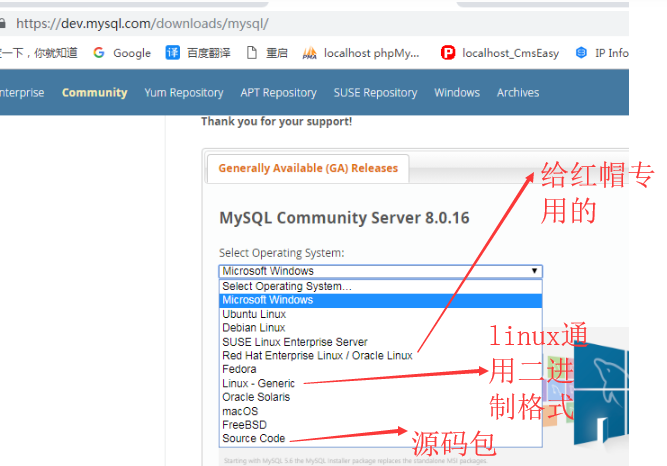Screen dimensions: 667x466
Task: Click the Google bookmark label
Action: click(x=132, y=53)
